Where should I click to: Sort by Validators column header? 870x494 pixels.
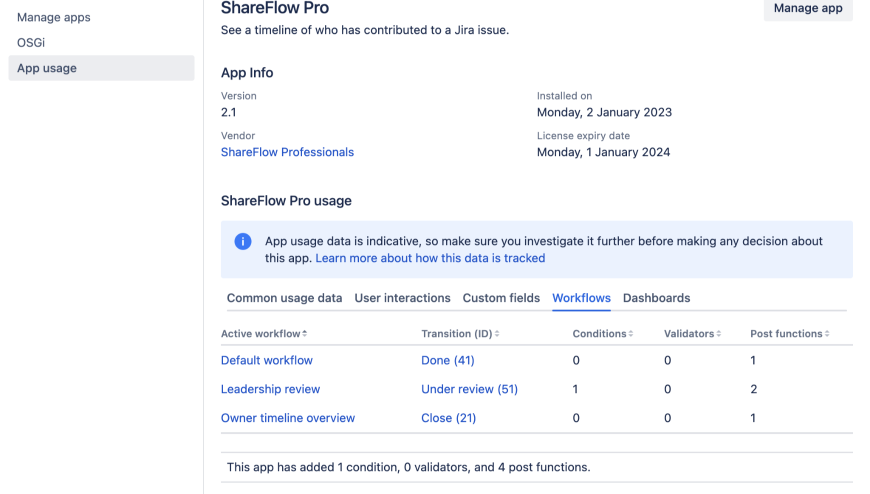[x=692, y=333]
